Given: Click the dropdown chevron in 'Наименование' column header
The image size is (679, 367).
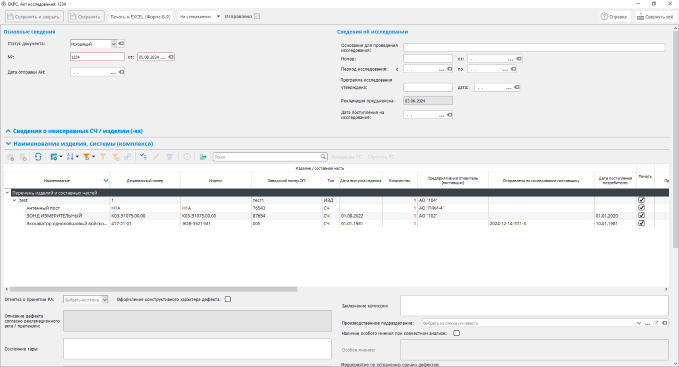Looking at the screenshot, I should click(106, 180).
